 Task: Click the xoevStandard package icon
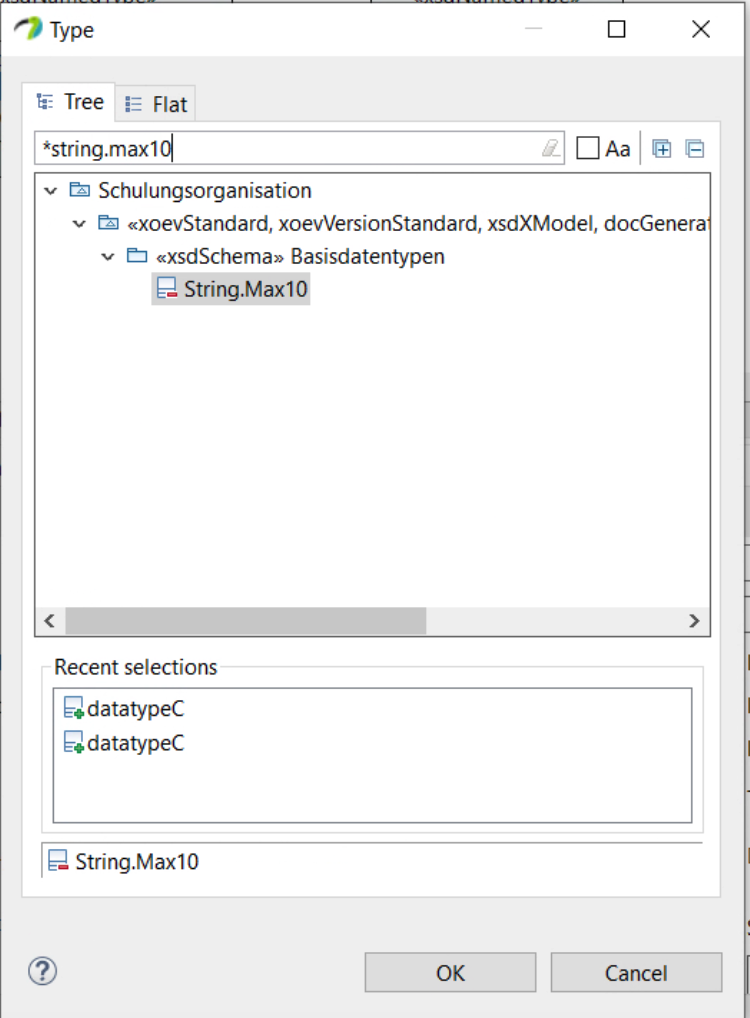pos(108,223)
